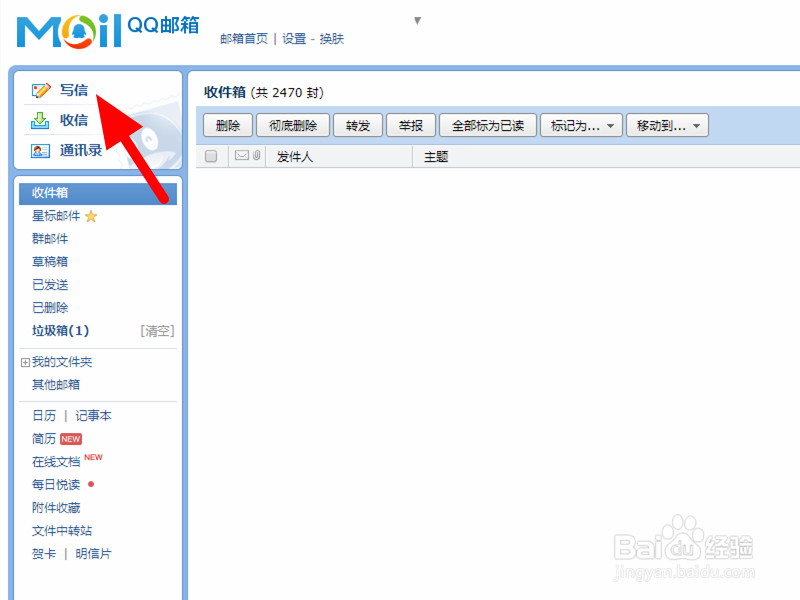Click the 收信 receive mail link
The height and width of the screenshot is (600, 800).
[74, 120]
